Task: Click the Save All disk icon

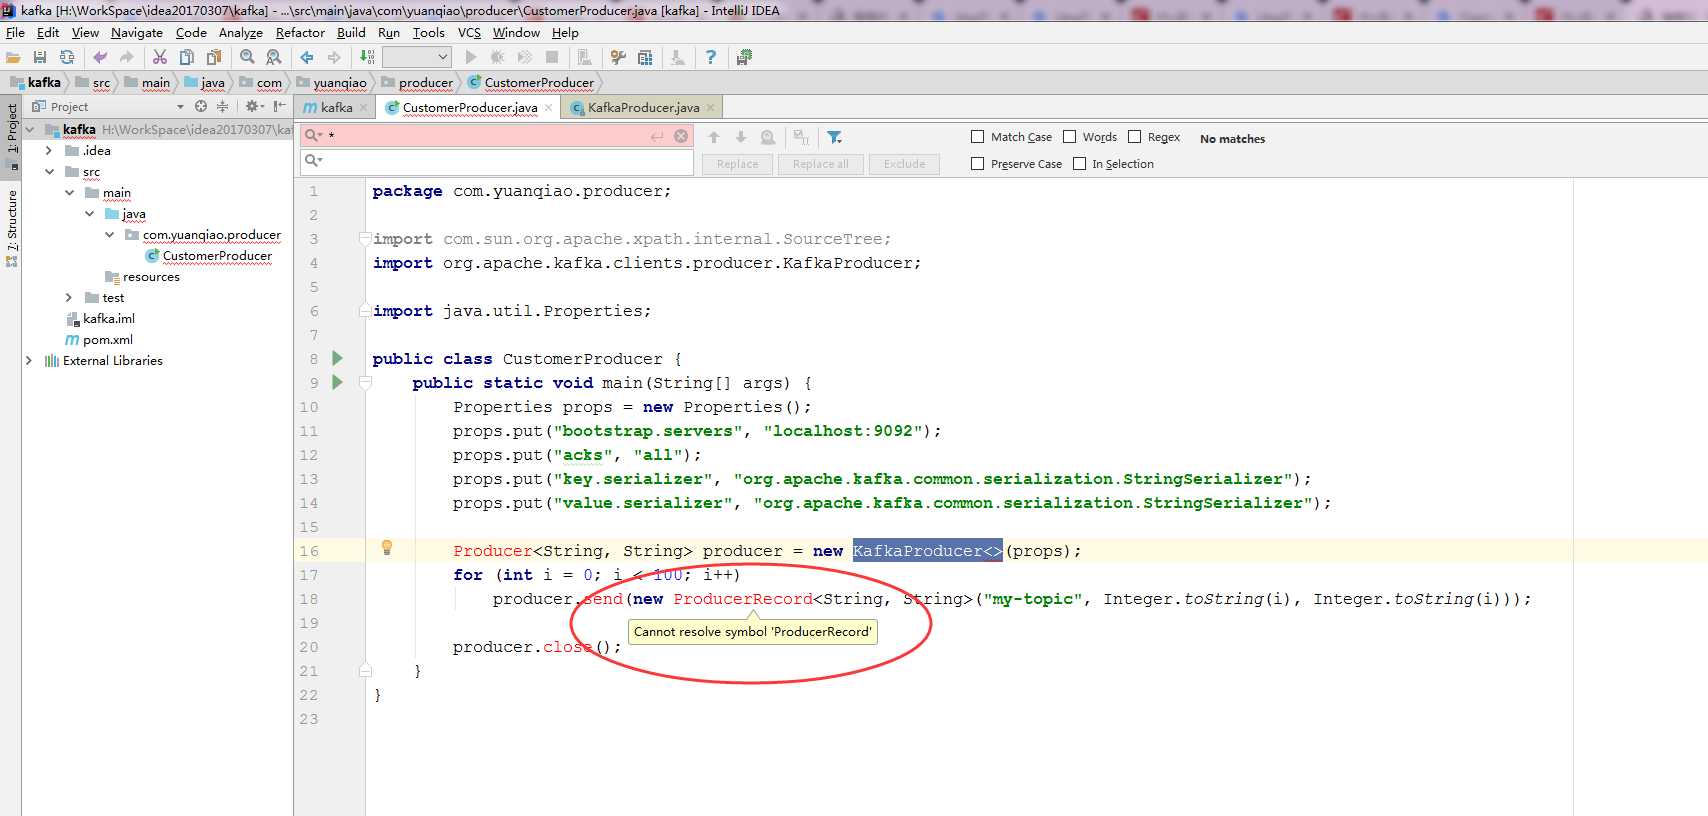Action: [x=40, y=58]
